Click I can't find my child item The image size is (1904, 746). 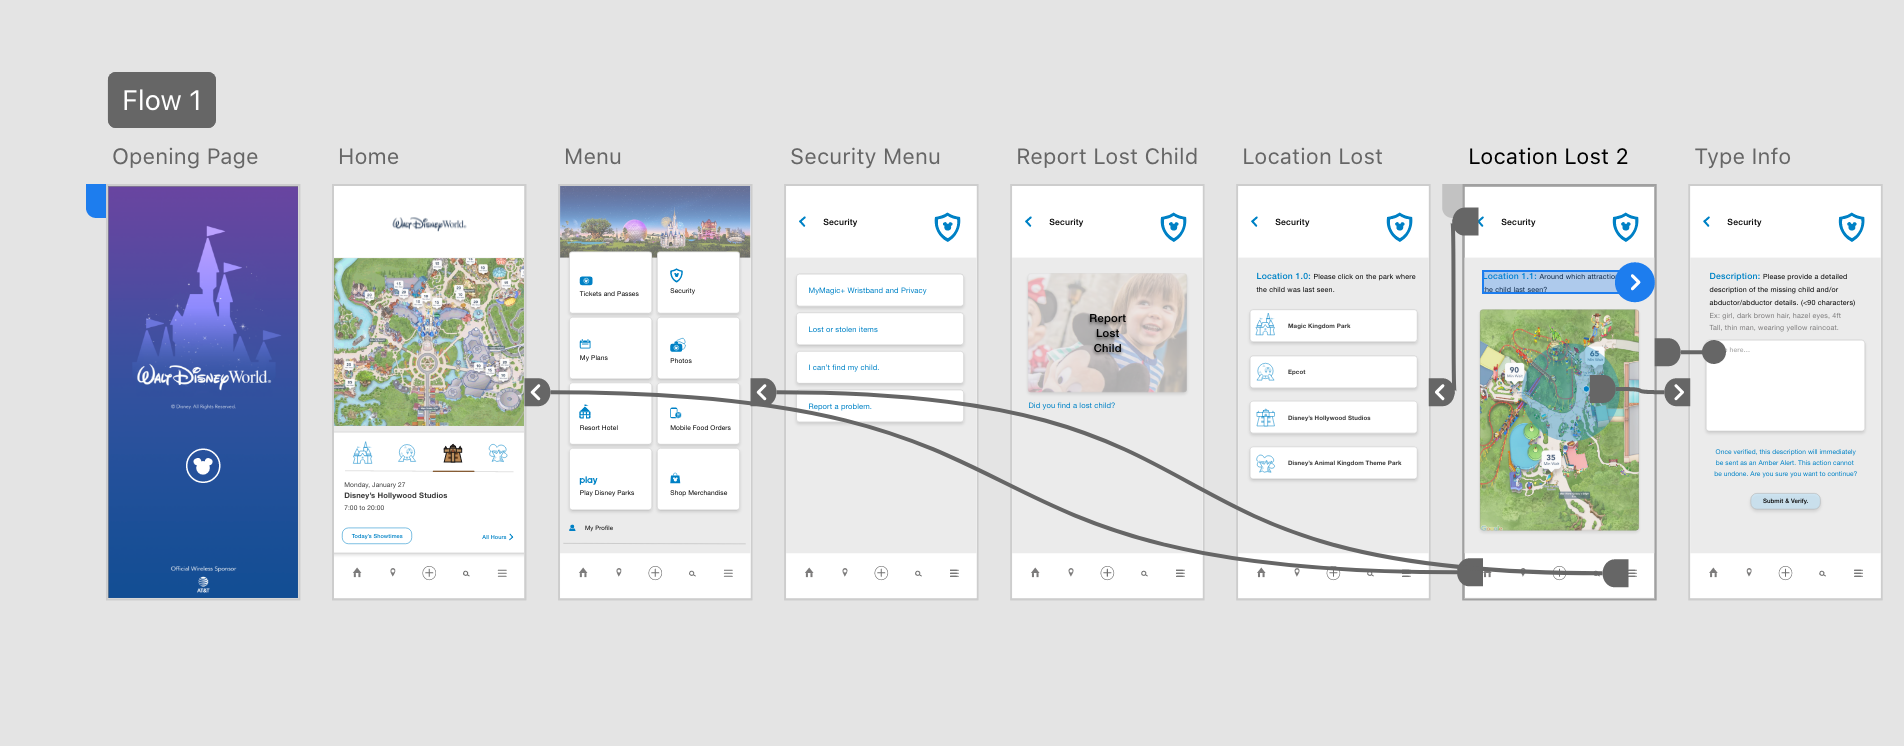[880, 368]
